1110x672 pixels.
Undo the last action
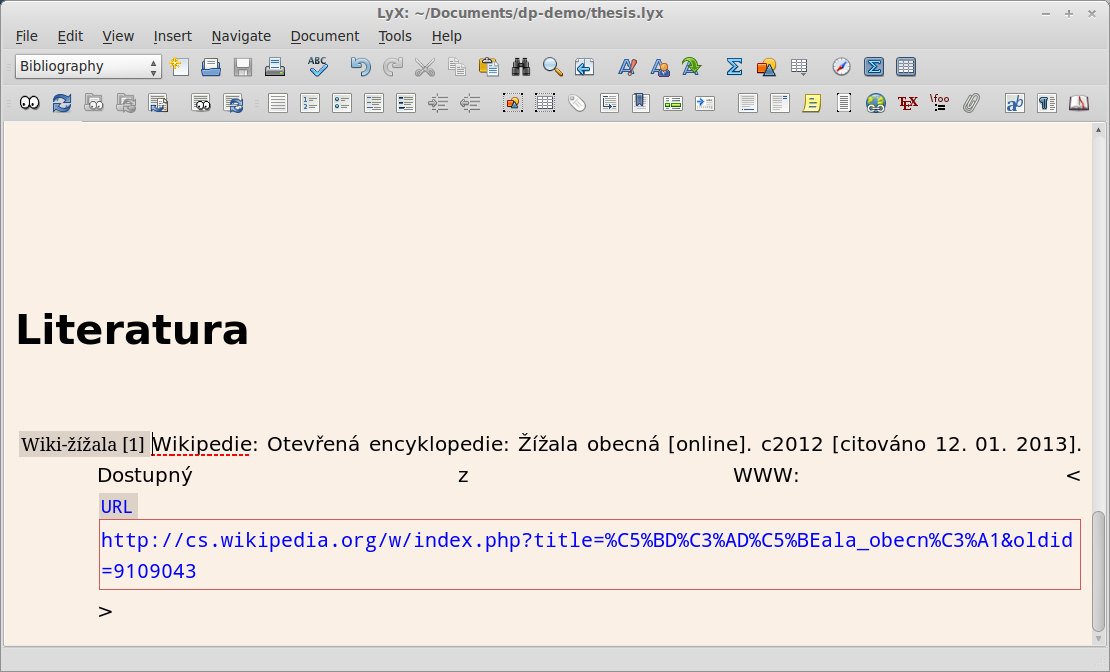[360, 67]
